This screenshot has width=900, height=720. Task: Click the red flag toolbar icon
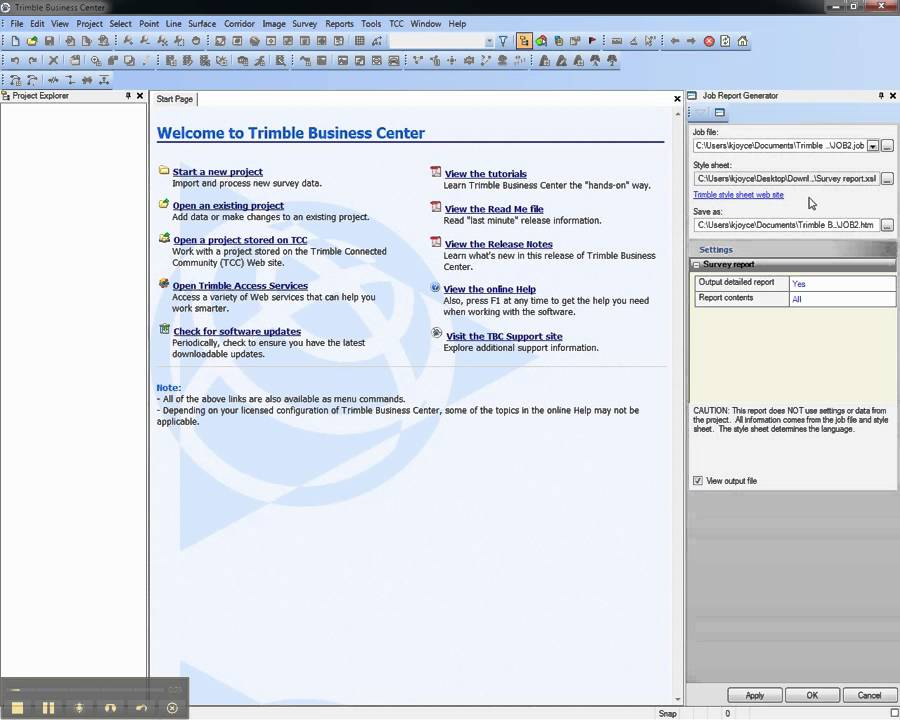(592, 41)
